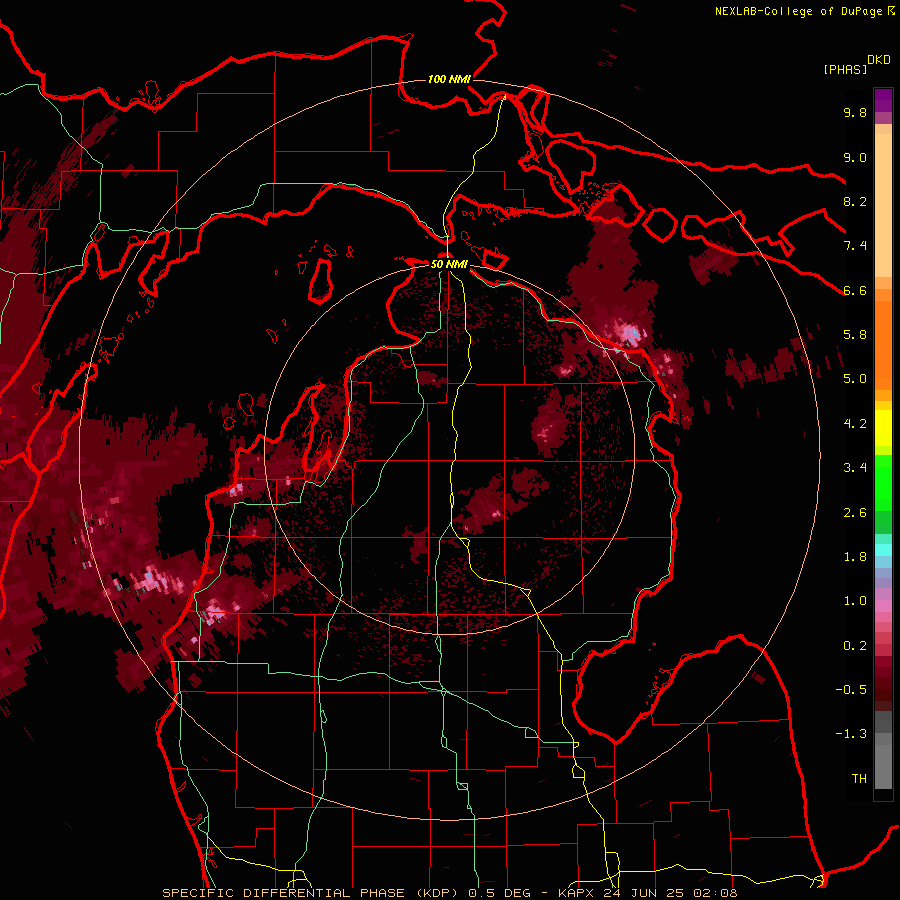Click the 0.2 value on the scale
Screen dimensions: 900x900
click(x=855, y=646)
